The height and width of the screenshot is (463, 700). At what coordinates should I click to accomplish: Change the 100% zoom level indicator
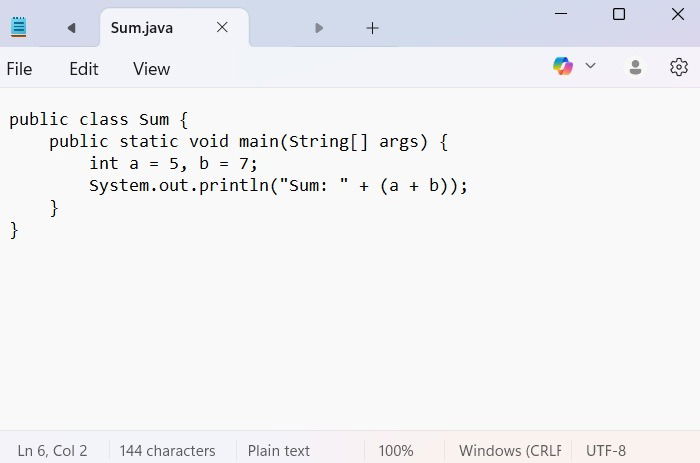[396, 450]
